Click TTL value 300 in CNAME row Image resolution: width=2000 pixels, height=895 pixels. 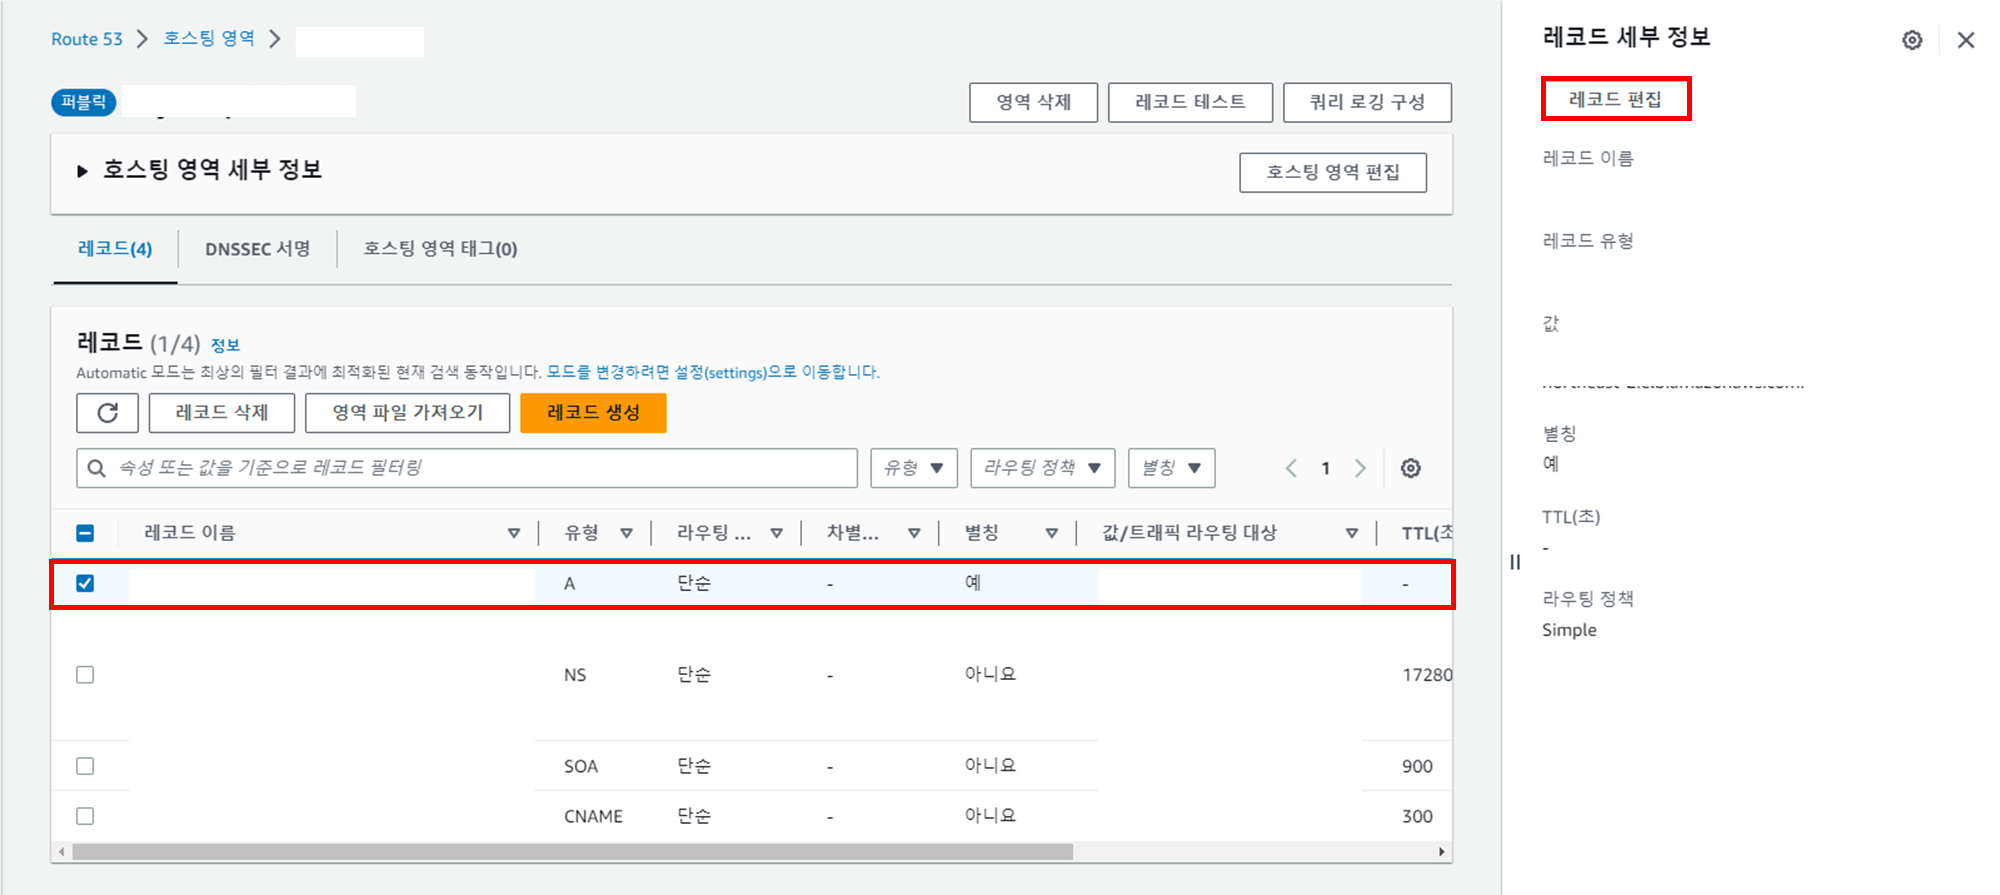point(1417,816)
